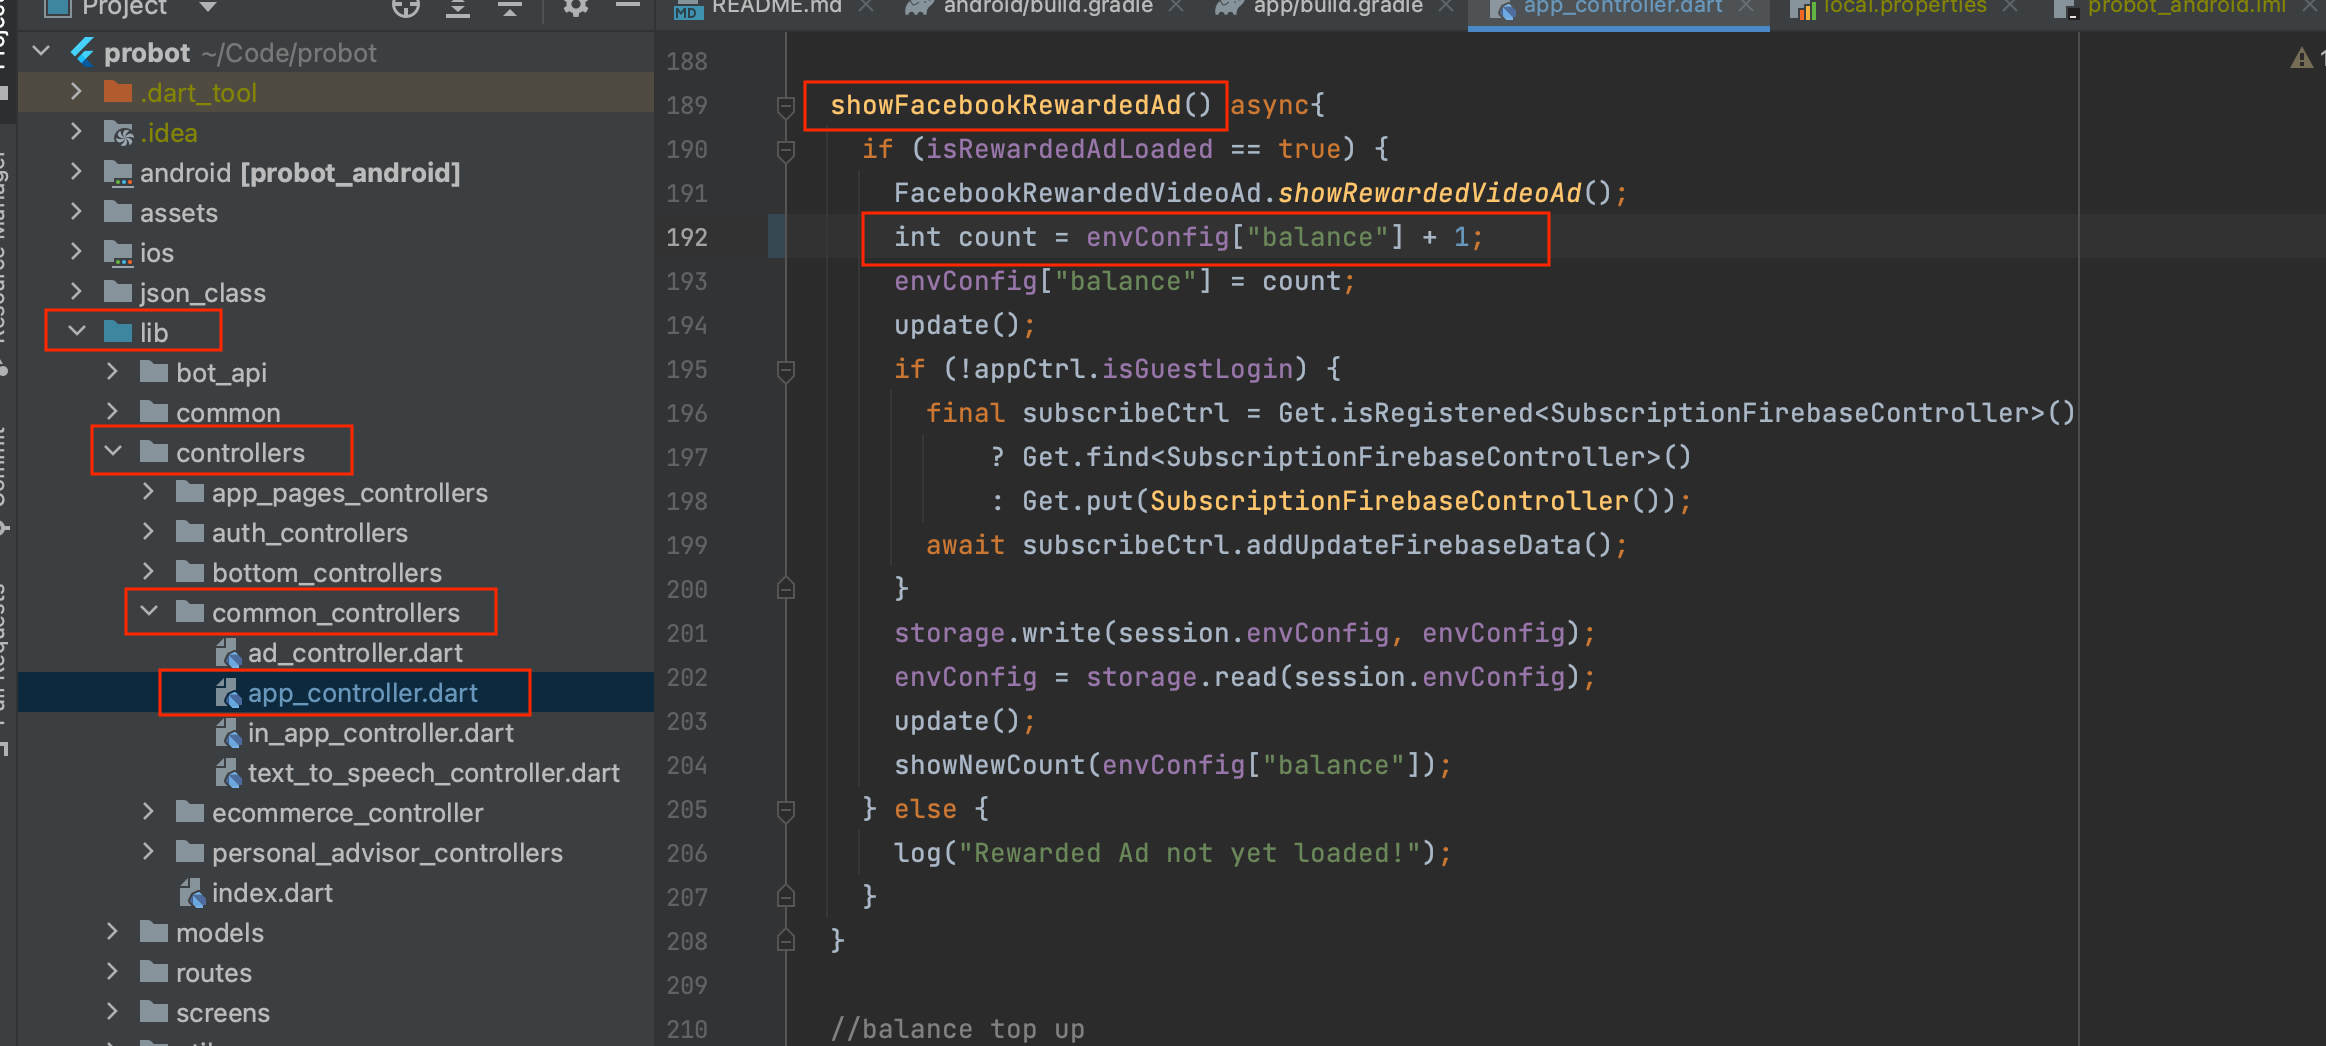Screen dimensions: 2326x1046
Task: Open the Project view dropdown
Action: (208, 8)
